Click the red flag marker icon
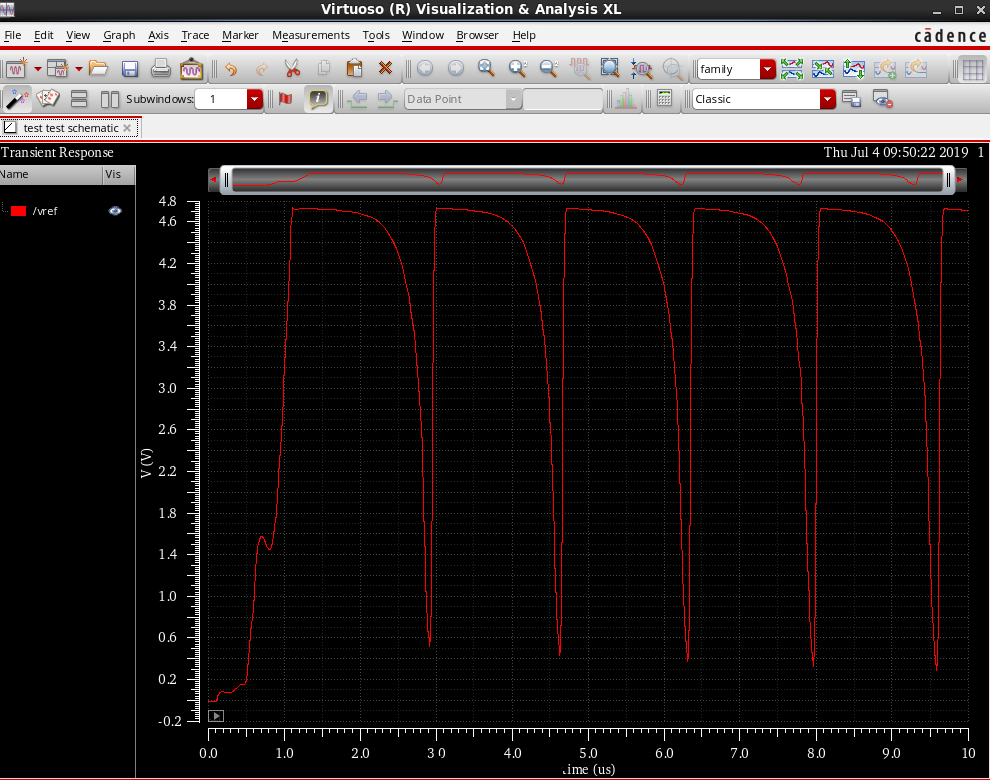This screenshot has width=990, height=780. click(x=285, y=99)
